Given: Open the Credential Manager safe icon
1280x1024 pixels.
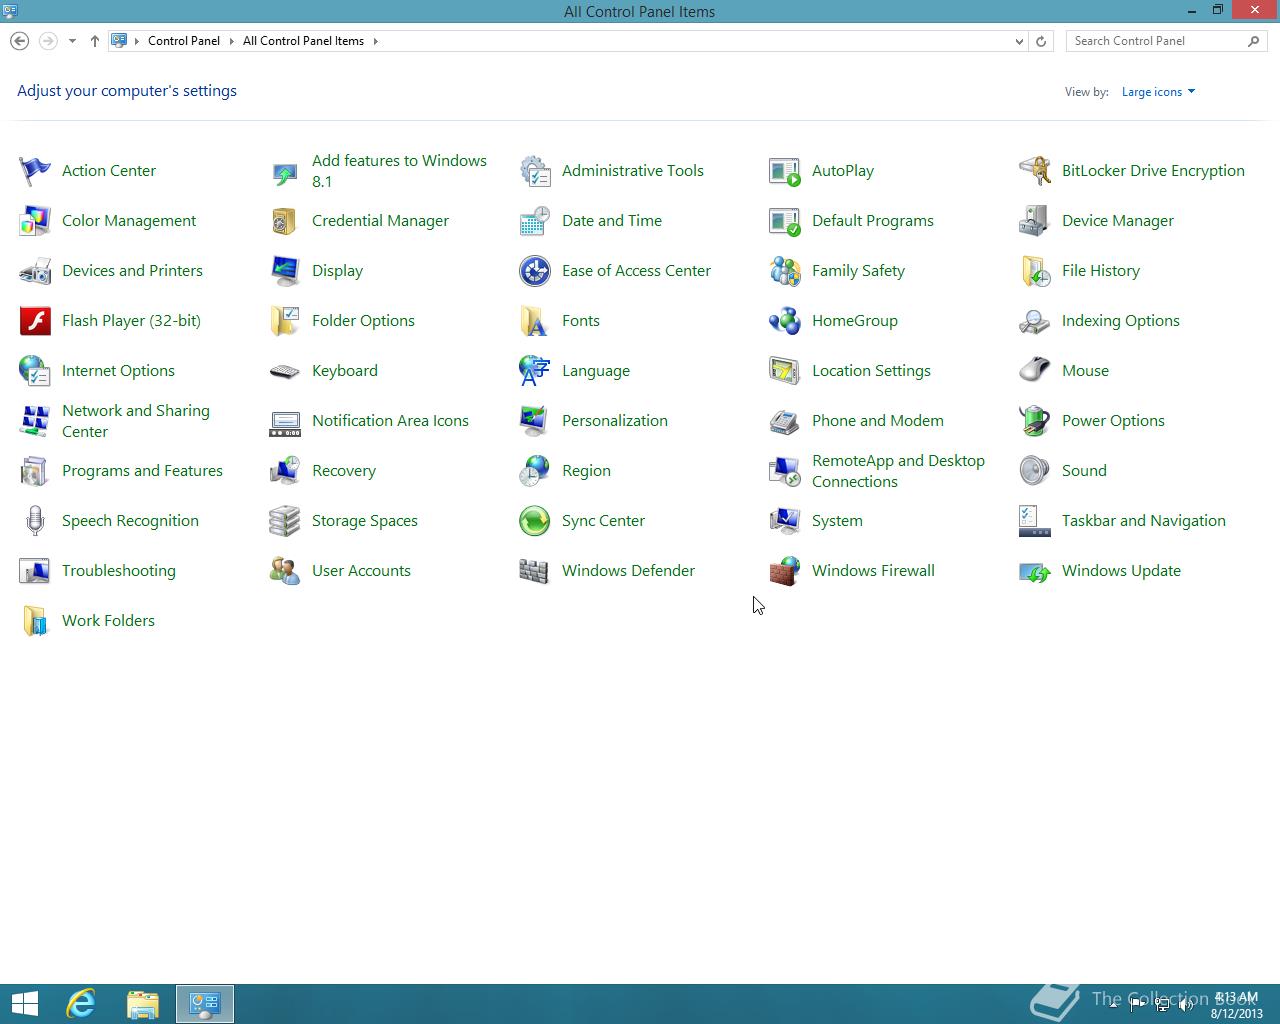Looking at the screenshot, I should (x=285, y=221).
